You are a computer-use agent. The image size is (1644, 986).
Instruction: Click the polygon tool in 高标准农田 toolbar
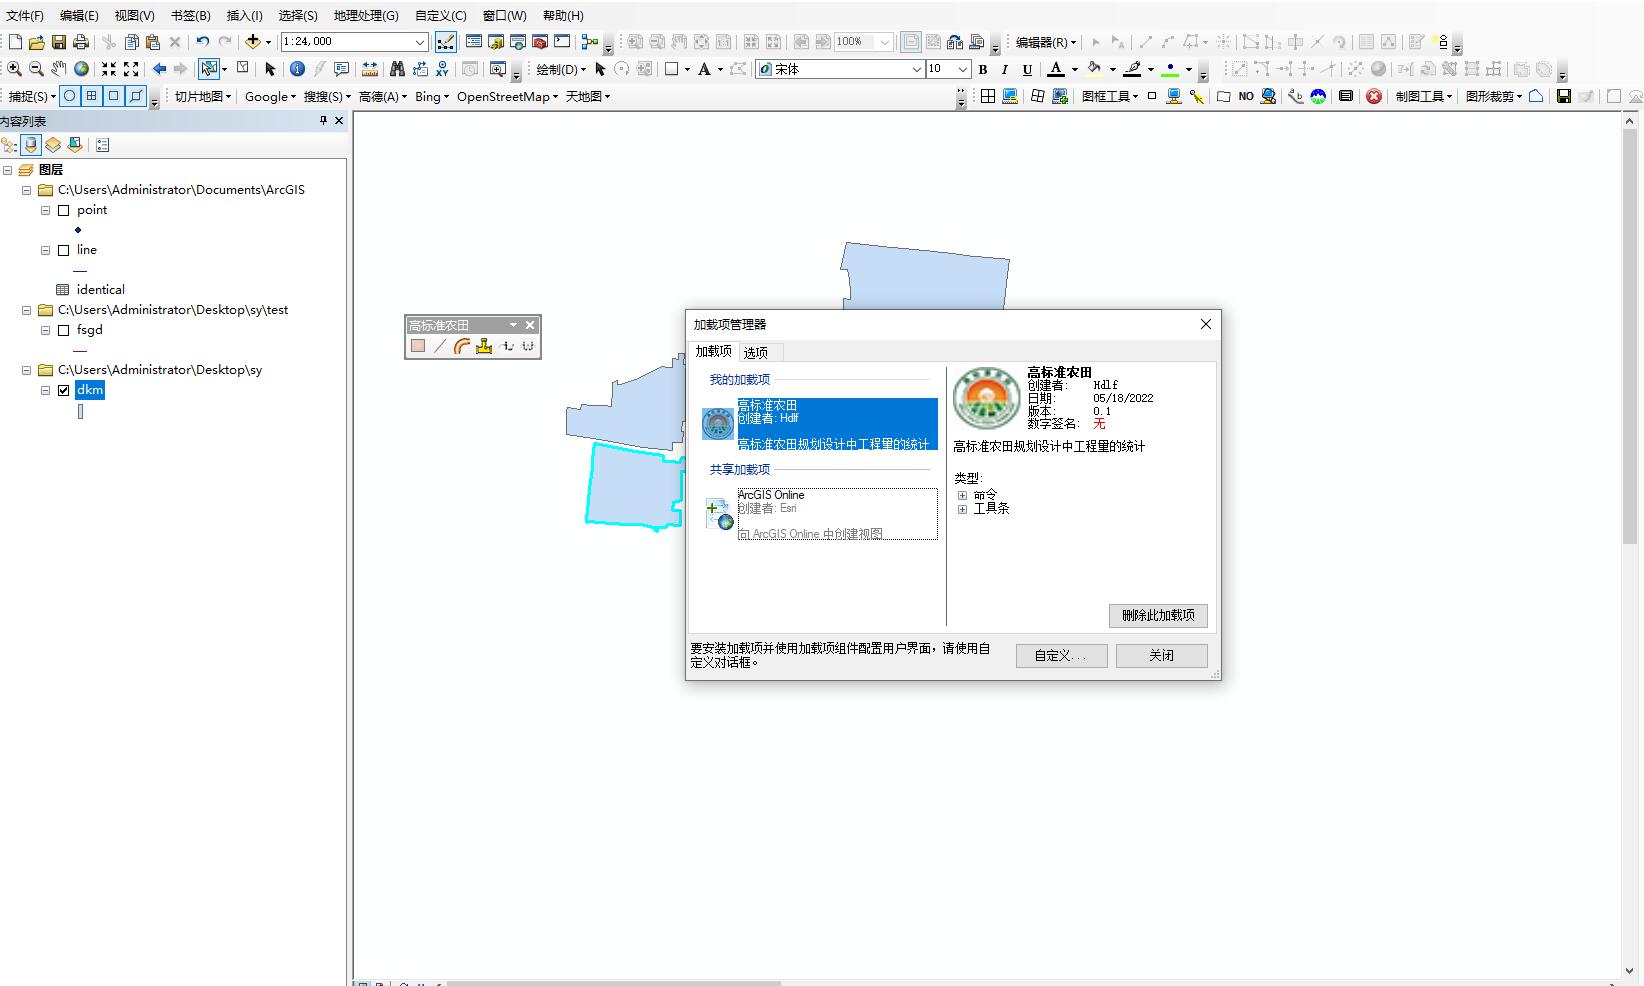(x=418, y=346)
